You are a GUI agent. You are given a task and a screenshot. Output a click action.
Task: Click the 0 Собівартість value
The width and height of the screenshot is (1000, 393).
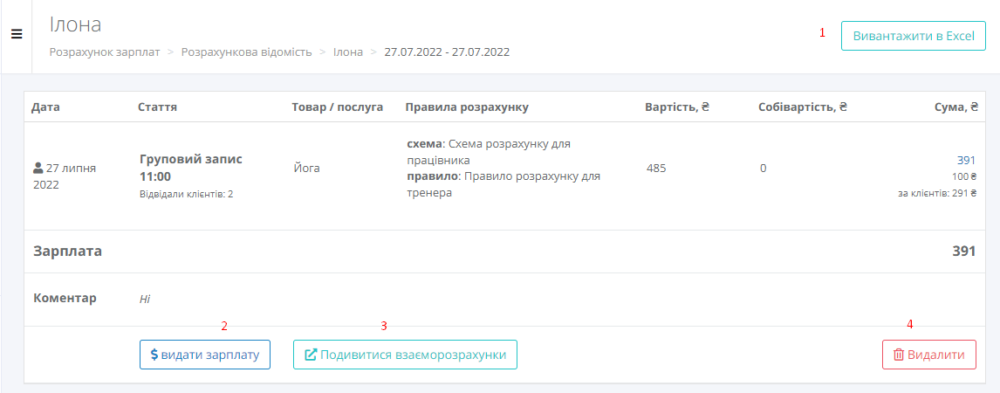point(763,168)
